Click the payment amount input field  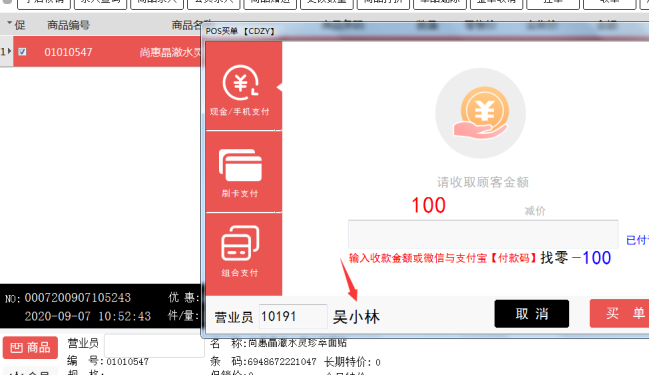tap(483, 234)
